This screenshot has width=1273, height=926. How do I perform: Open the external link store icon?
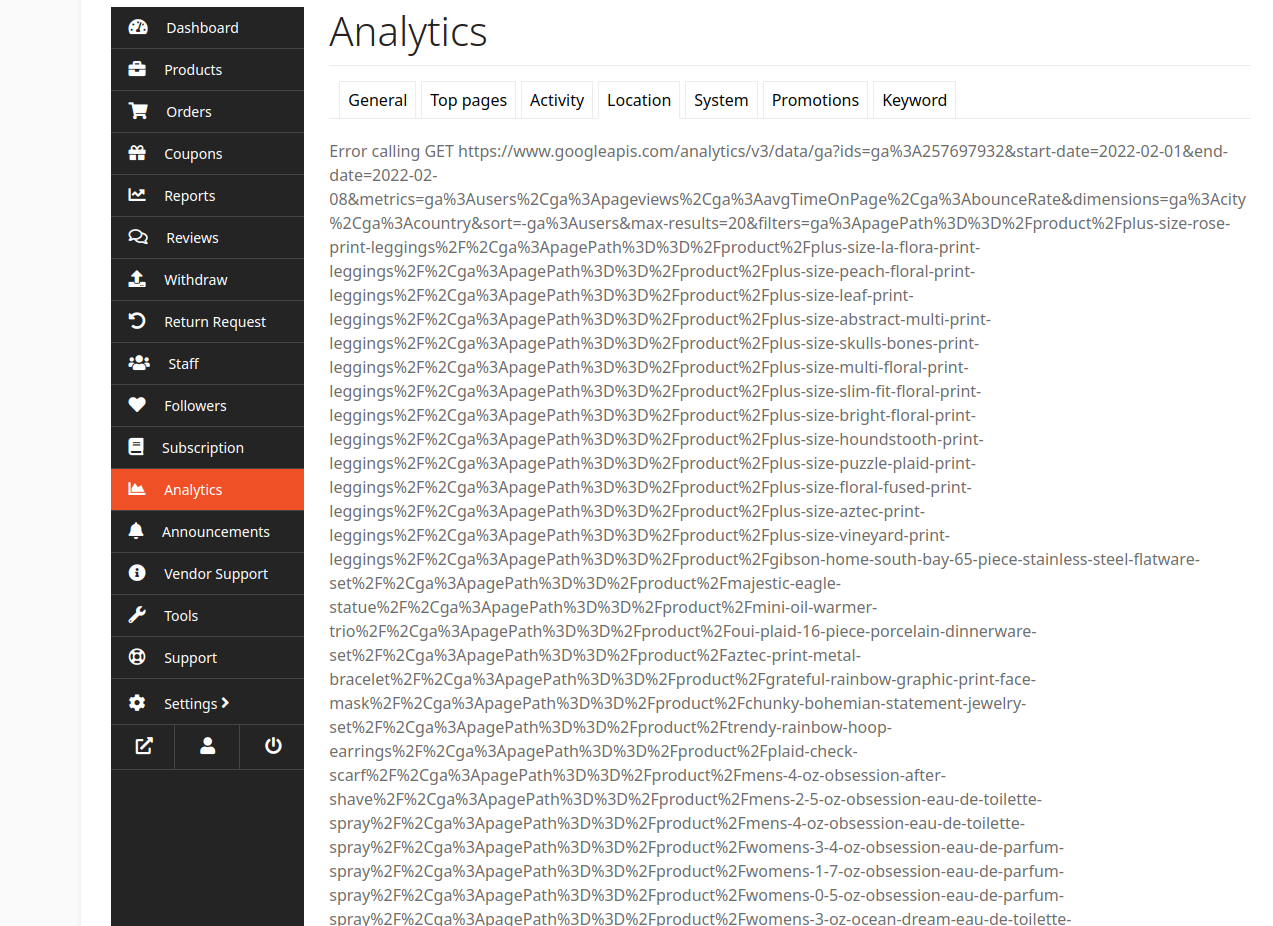click(143, 746)
